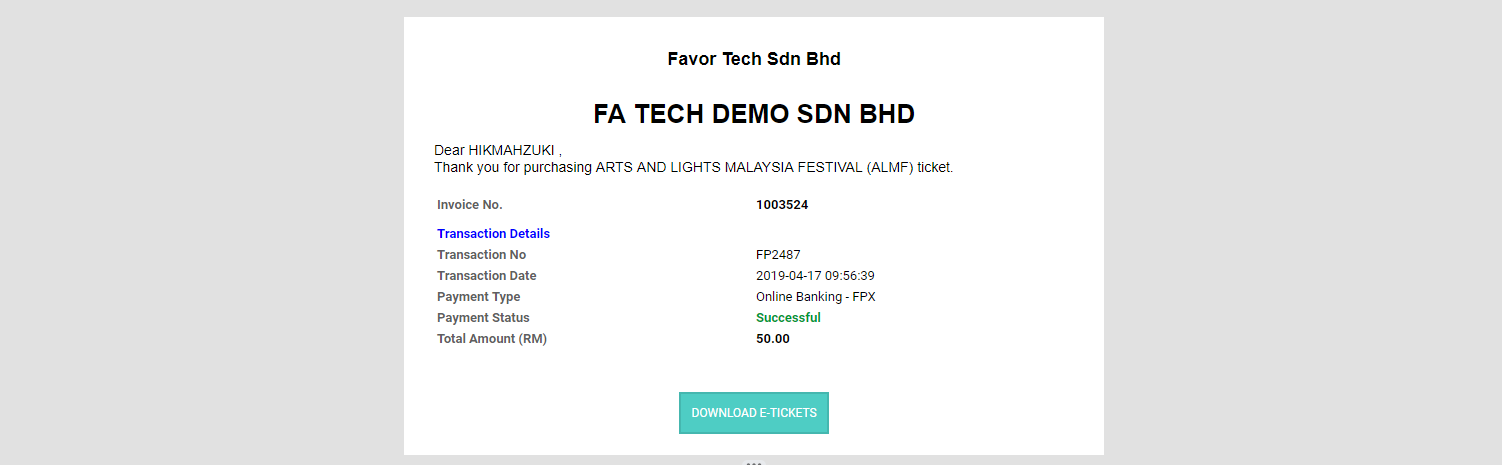Click the Favor Tech Sdn Bhd header
Image resolution: width=1502 pixels, height=465 pixels.
[x=754, y=59]
